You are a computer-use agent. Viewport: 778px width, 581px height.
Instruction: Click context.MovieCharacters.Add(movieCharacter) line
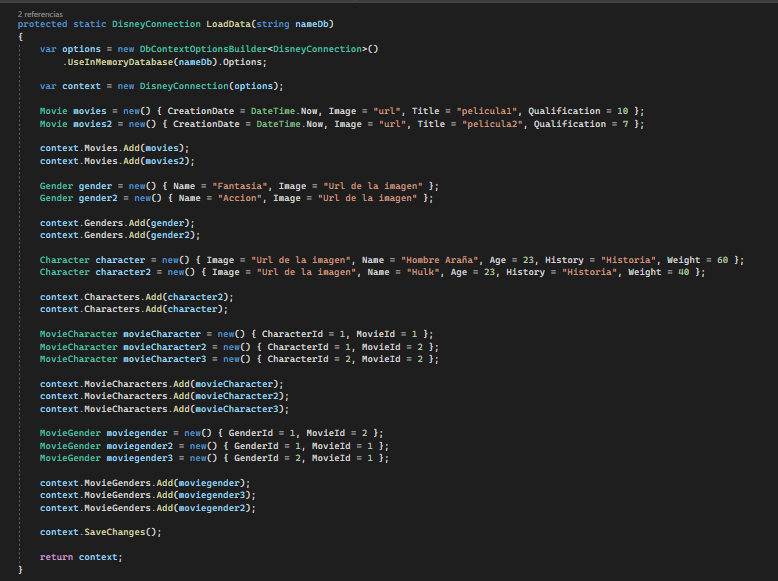[162, 384]
